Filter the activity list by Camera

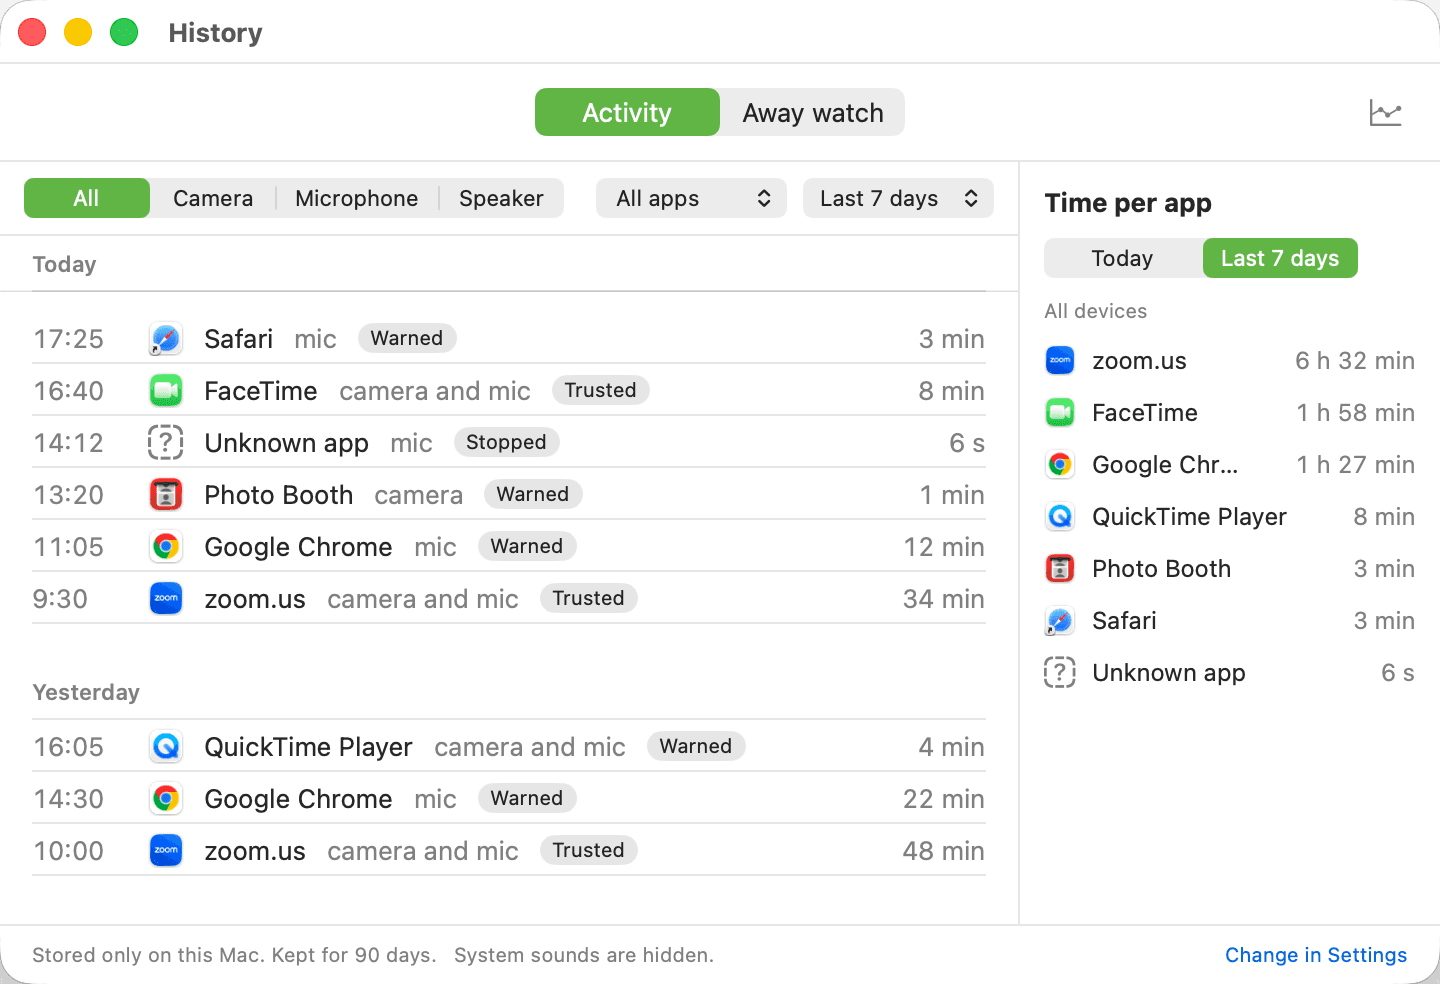tap(213, 198)
